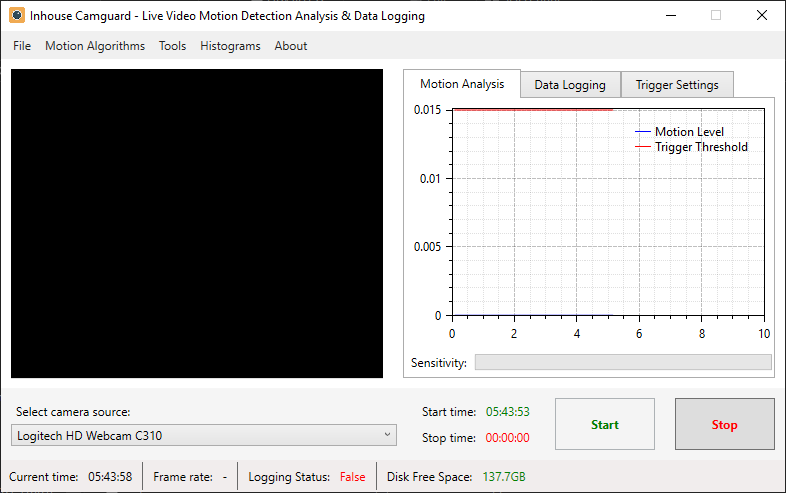Click the Motion Level legend entry
The width and height of the screenshot is (786, 493).
679,131
